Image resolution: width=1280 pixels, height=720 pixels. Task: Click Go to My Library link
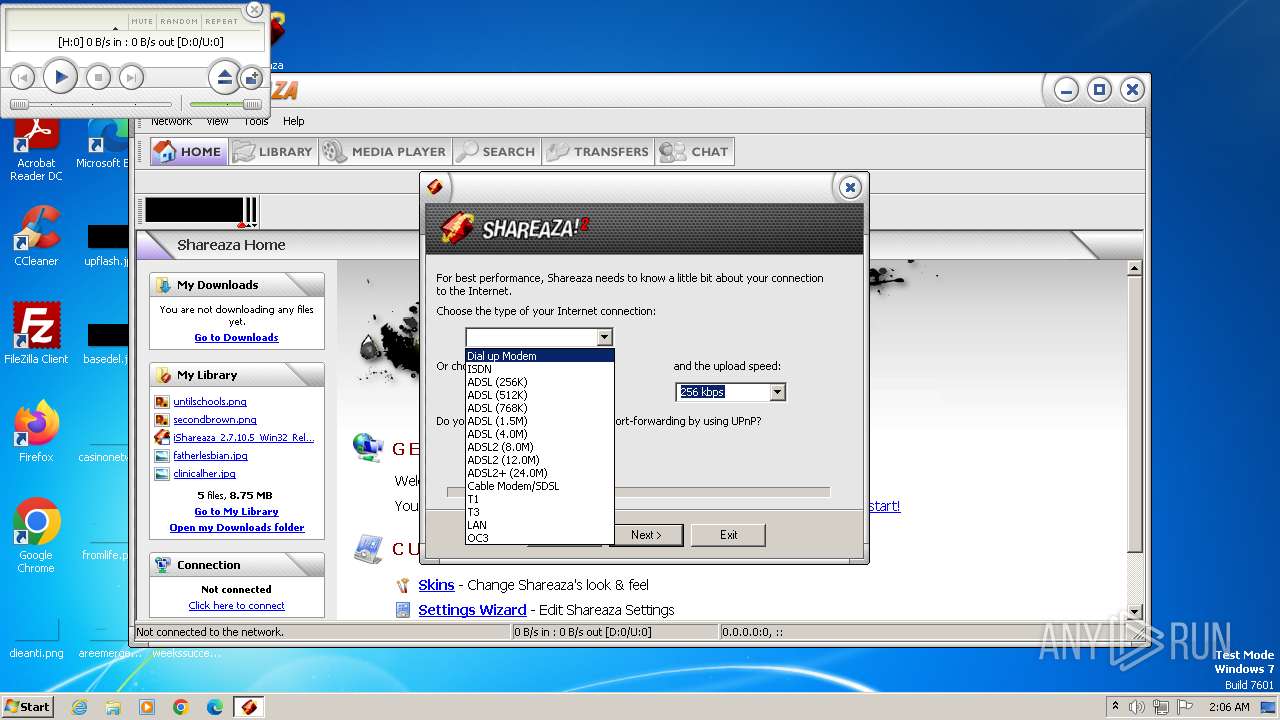[236, 512]
